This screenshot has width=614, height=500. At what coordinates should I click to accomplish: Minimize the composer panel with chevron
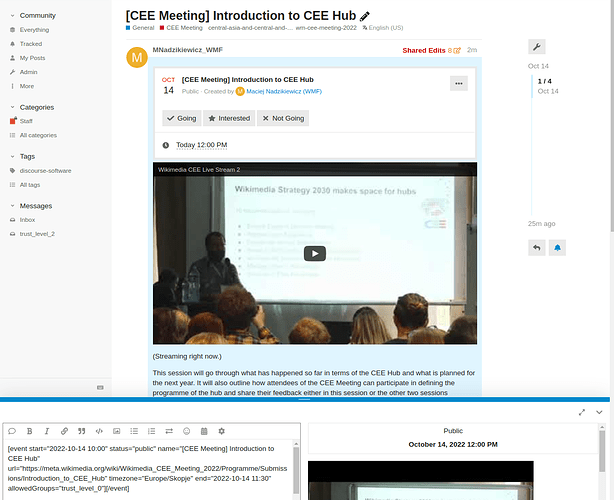coord(599,412)
